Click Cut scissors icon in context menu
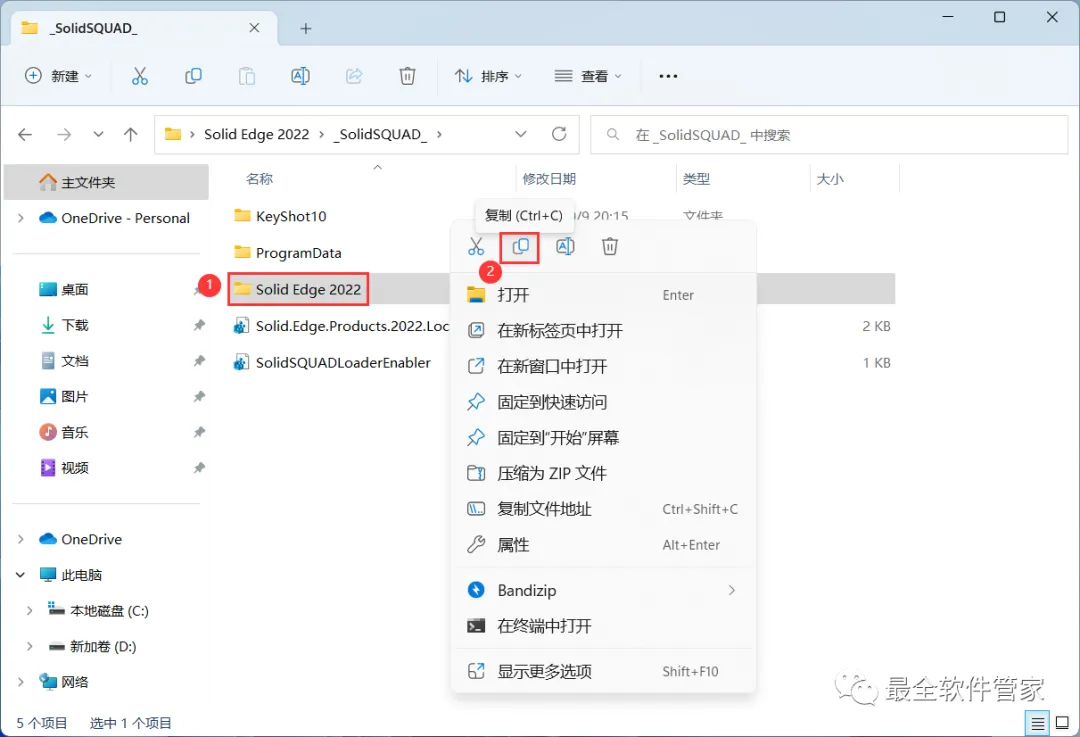1080x737 pixels. [476, 247]
